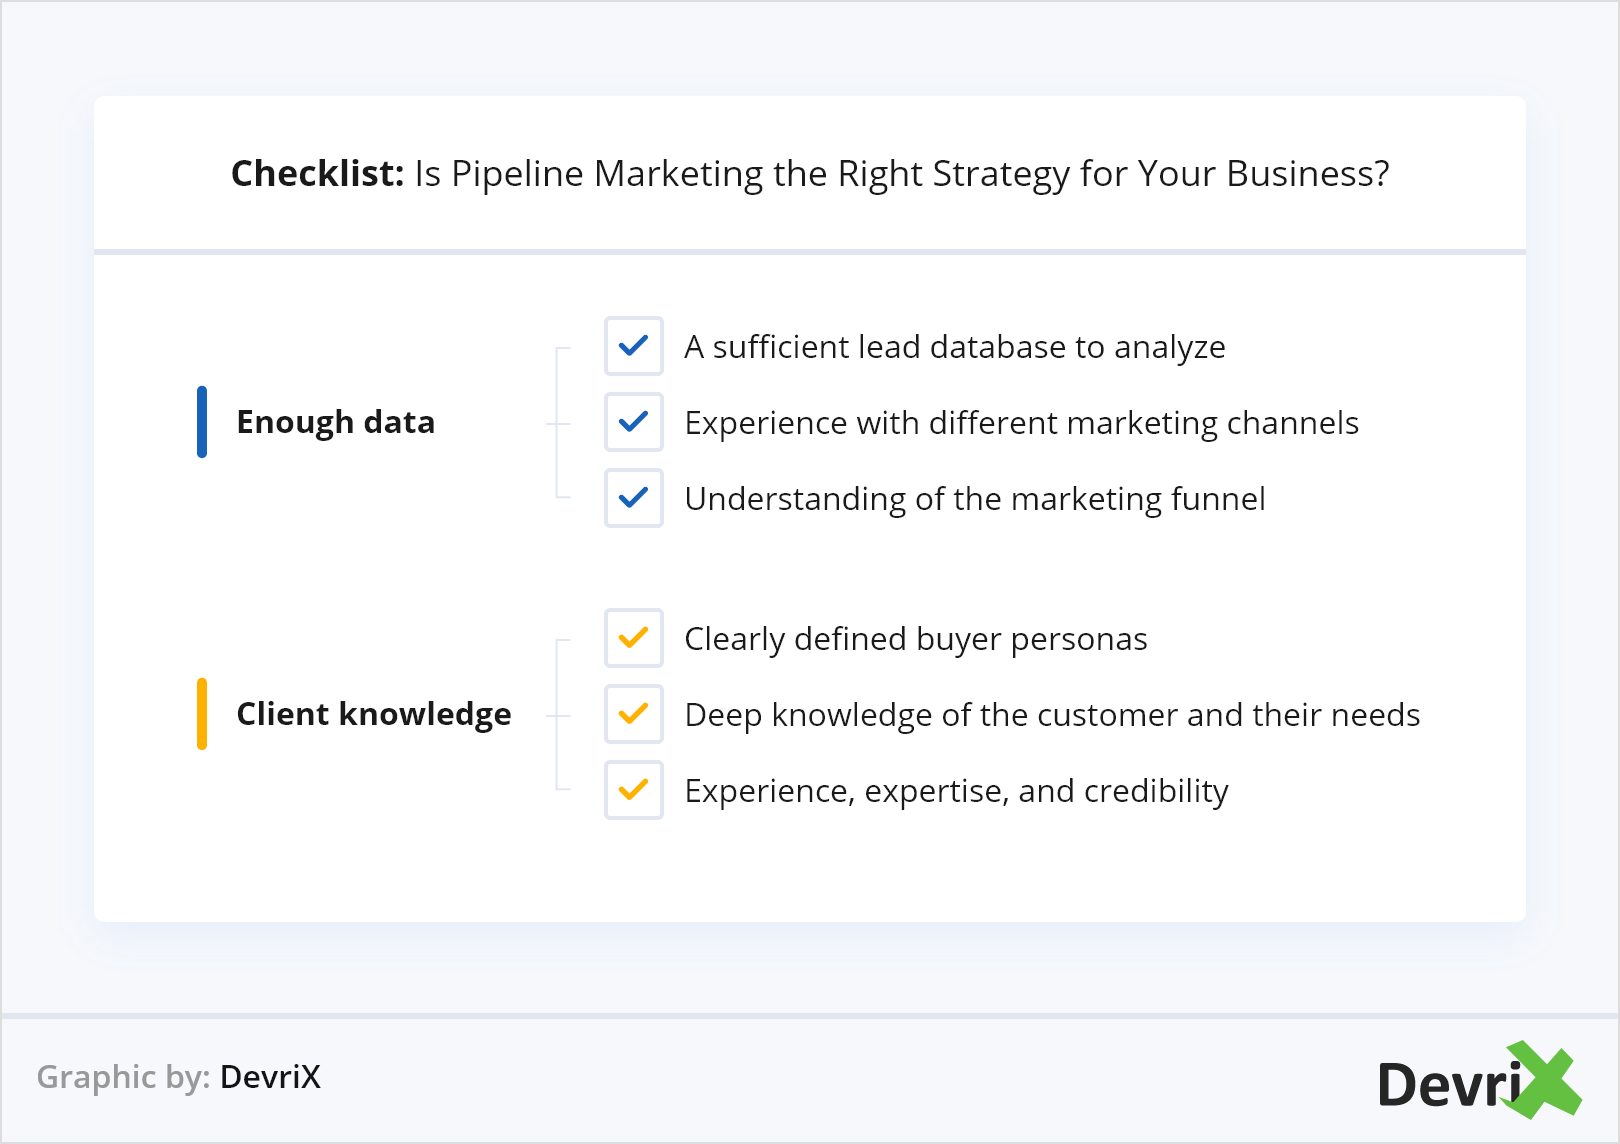1620x1144 pixels.
Task: Toggle the buyer personas checkbox
Action: click(x=634, y=638)
